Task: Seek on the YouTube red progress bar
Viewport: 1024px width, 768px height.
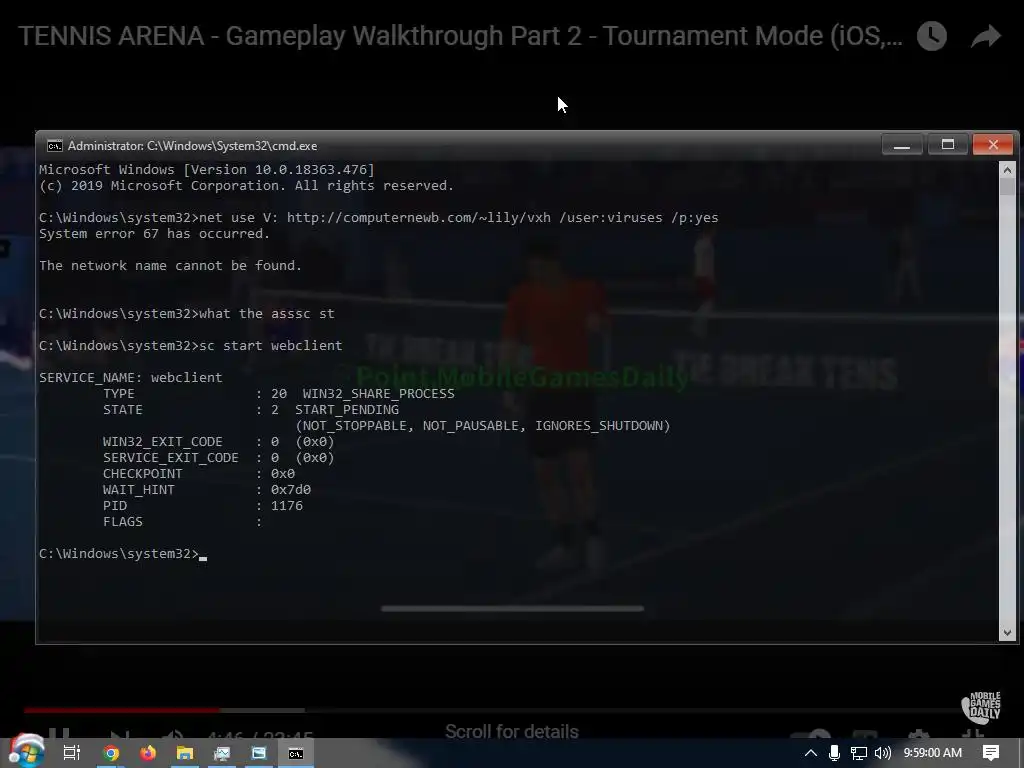Action: pos(121,709)
